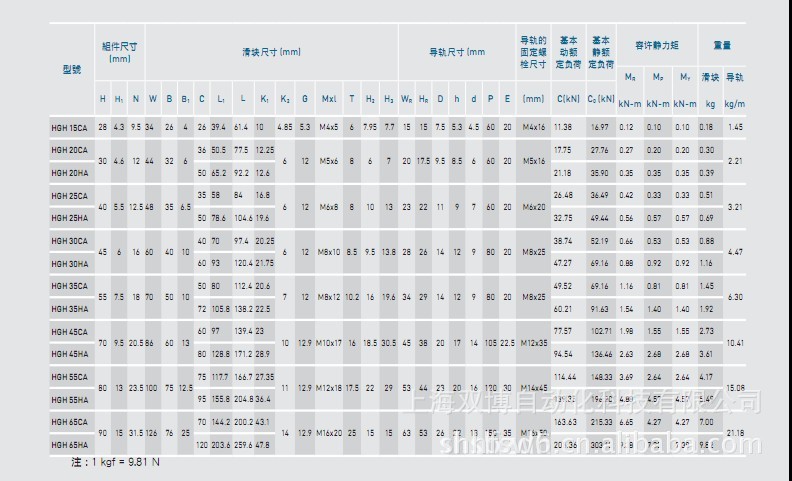Click the C(kN) column subheader
The height and width of the screenshot is (481, 792).
(562, 99)
